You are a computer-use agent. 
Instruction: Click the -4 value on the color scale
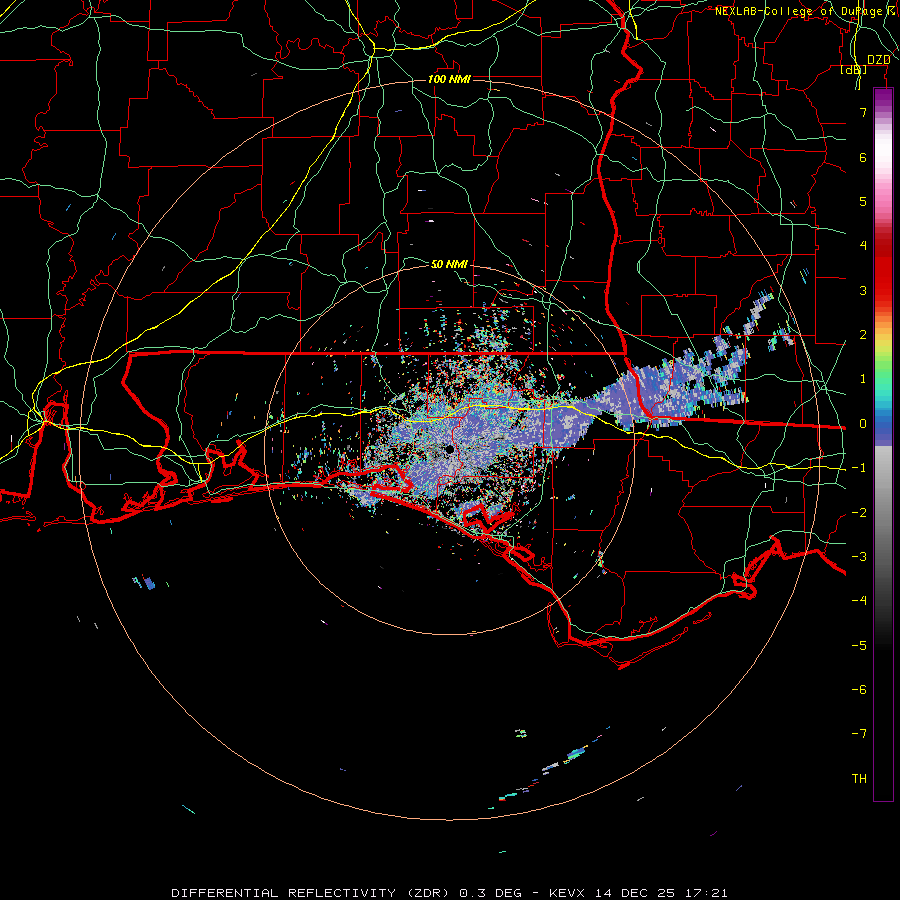pyautogui.click(x=859, y=601)
